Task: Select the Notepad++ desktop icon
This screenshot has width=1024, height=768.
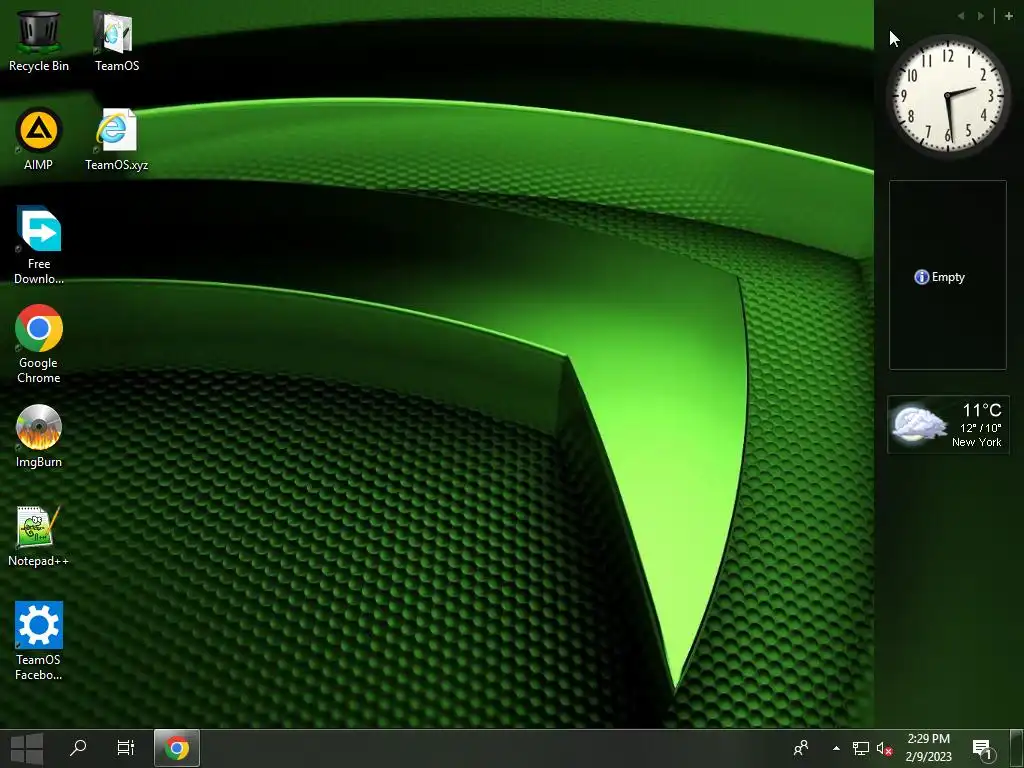Action: click(x=39, y=536)
